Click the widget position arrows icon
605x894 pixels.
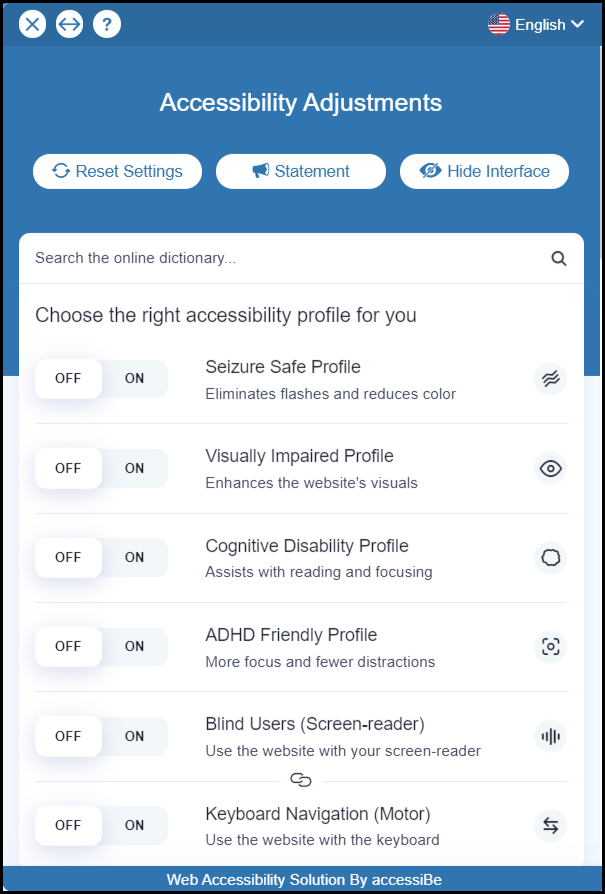[69, 24]
